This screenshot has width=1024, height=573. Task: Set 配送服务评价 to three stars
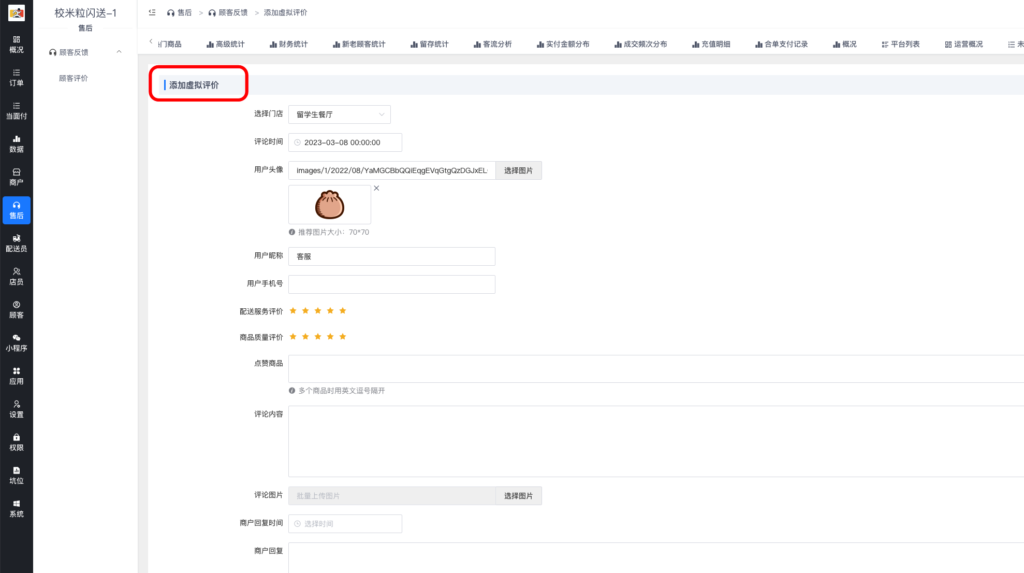318,311
